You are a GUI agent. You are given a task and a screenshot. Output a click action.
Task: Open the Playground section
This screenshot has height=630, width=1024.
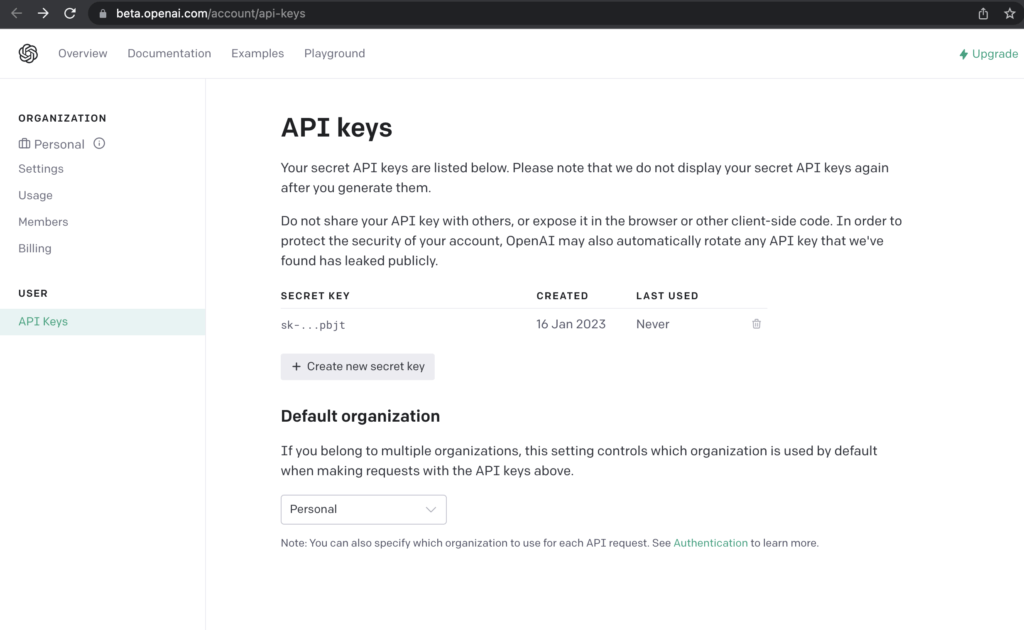(334, 54)
